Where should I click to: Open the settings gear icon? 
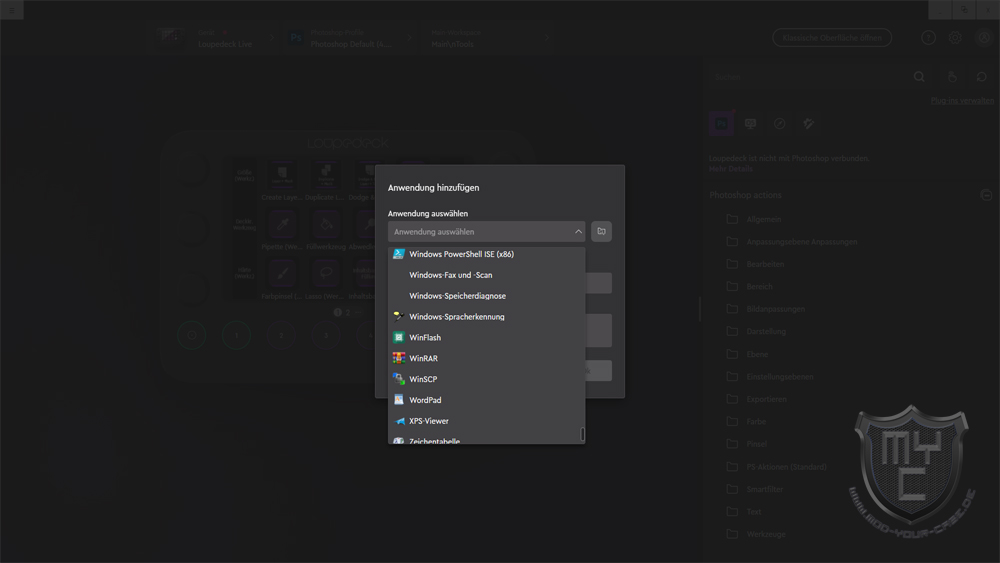pyautogui.click(x=955, y=38)
